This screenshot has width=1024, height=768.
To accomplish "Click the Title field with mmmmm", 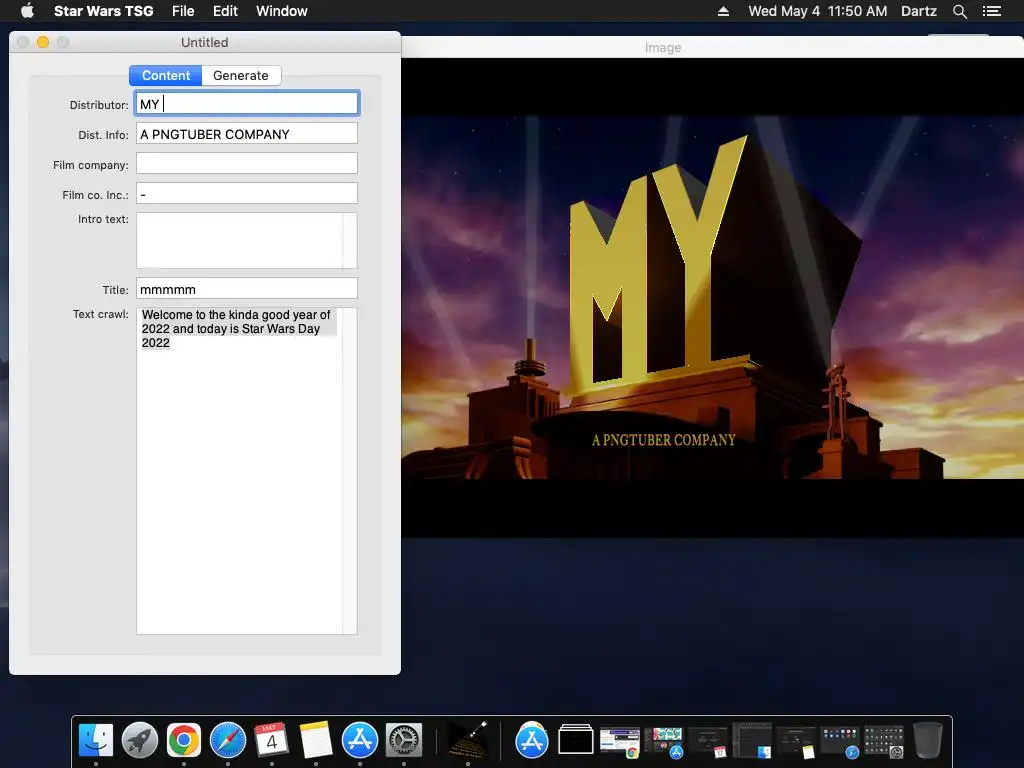I will [247, 289].
